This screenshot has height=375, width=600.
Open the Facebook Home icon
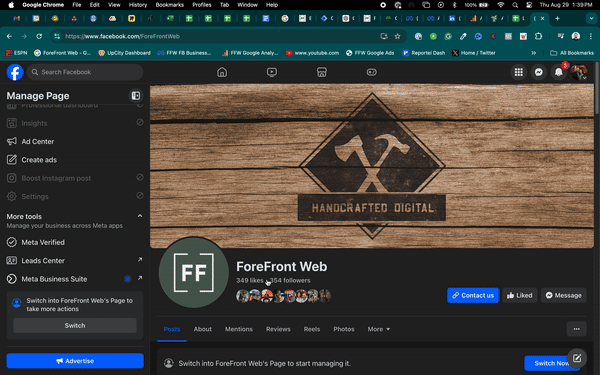click(222, 72)
